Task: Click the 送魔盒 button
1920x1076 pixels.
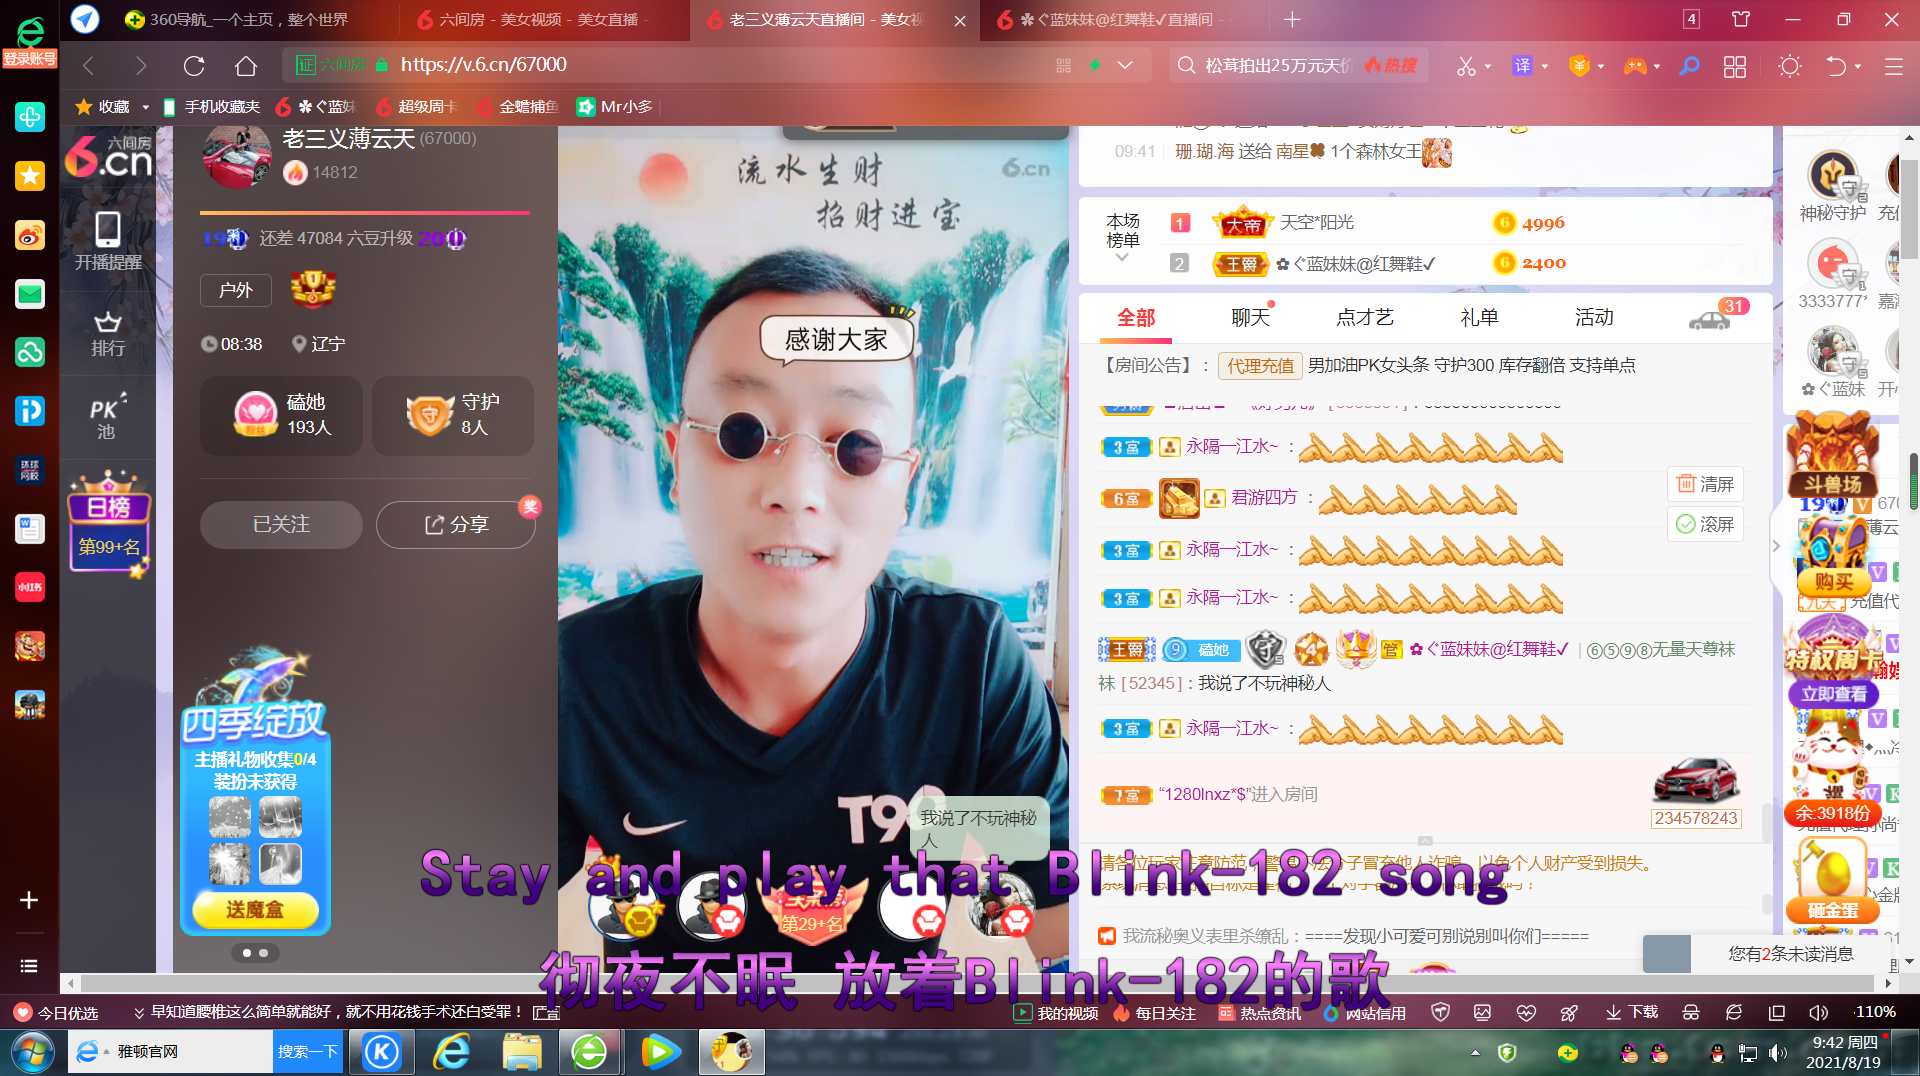Action: coord(255,909)
